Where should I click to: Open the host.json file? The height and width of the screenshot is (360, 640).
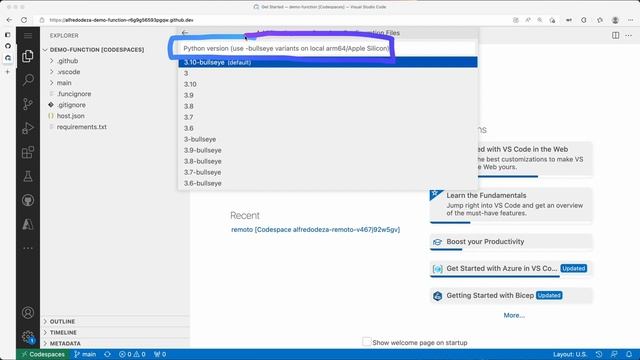[71, 116]
